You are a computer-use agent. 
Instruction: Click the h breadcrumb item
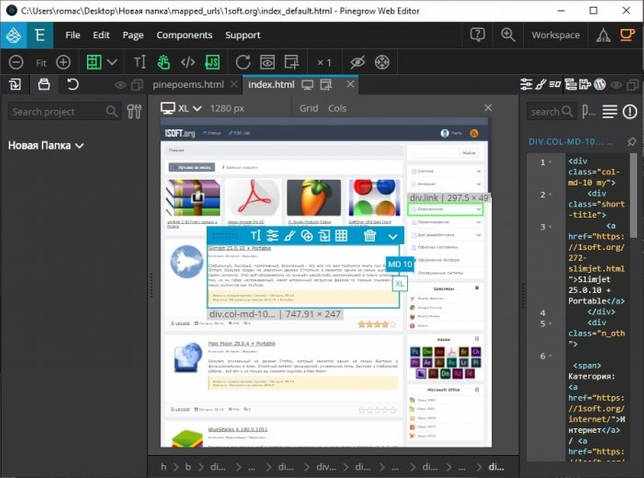[164, 467]
